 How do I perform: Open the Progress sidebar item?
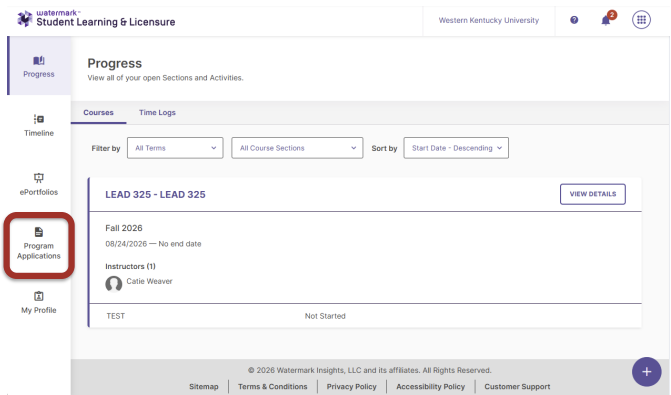pyautogui.click(x=39, y=66)
